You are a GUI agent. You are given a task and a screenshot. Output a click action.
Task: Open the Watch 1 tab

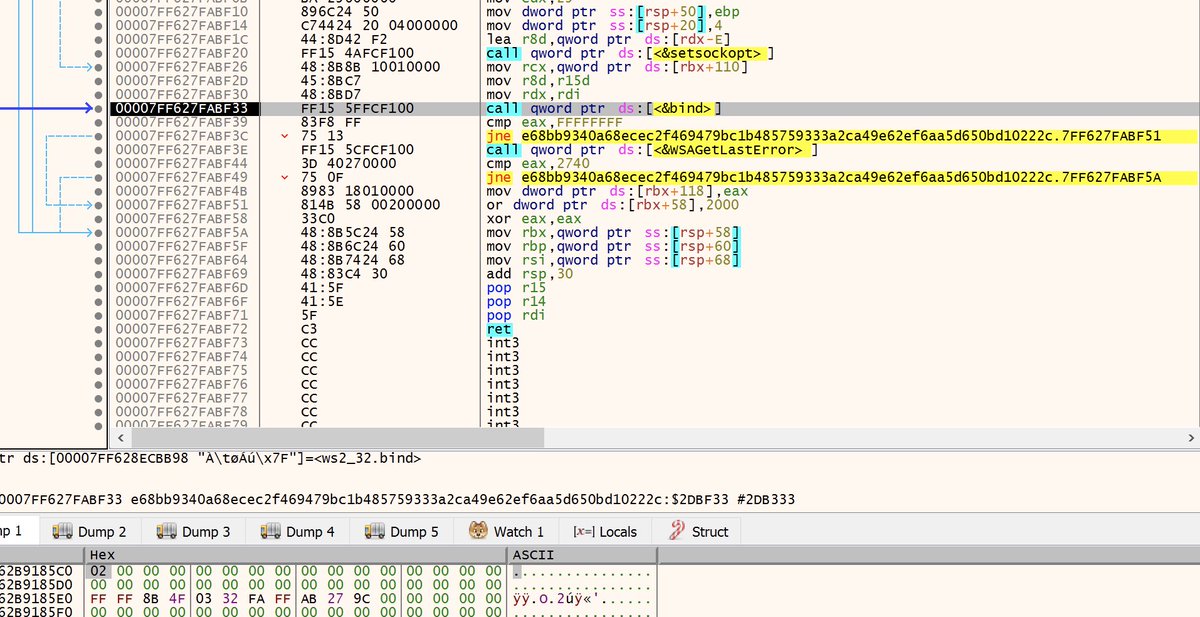[x=507, y=532]
